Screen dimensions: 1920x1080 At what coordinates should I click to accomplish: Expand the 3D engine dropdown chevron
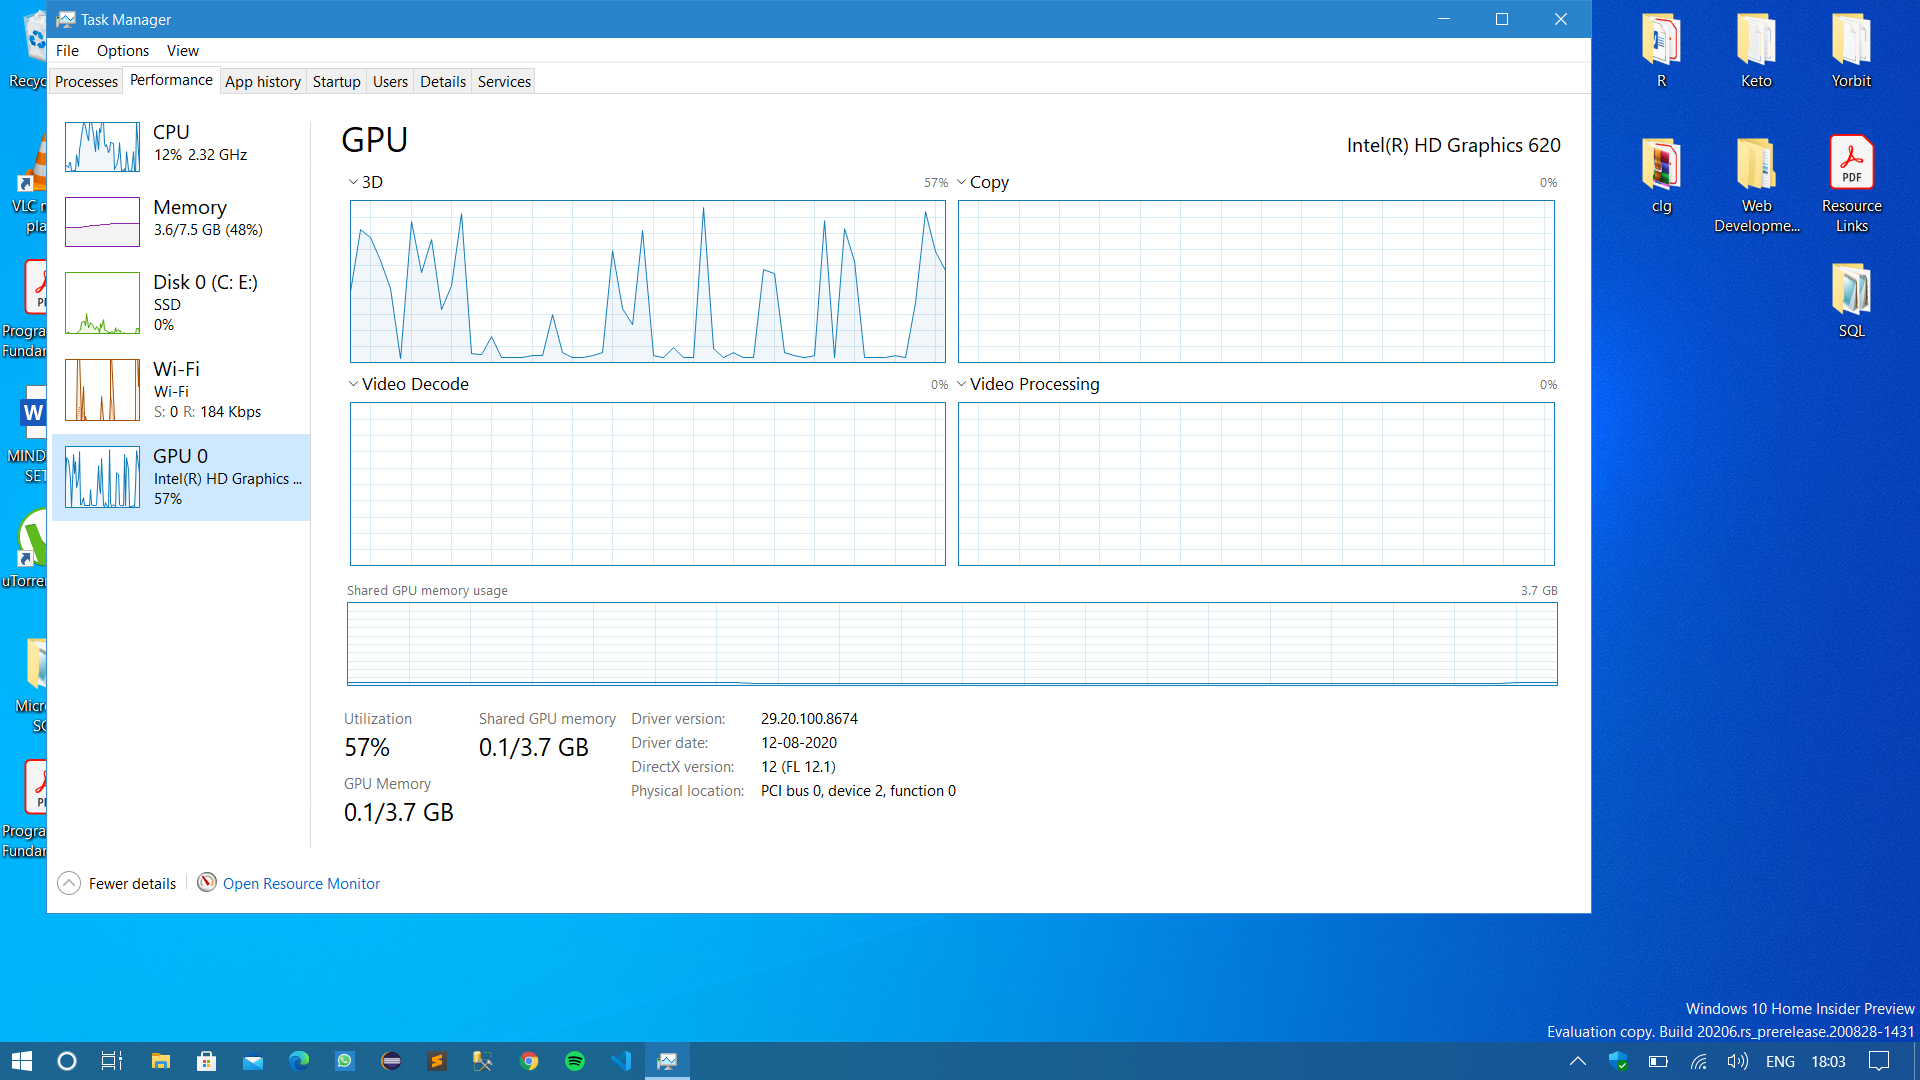pos(353,182)
